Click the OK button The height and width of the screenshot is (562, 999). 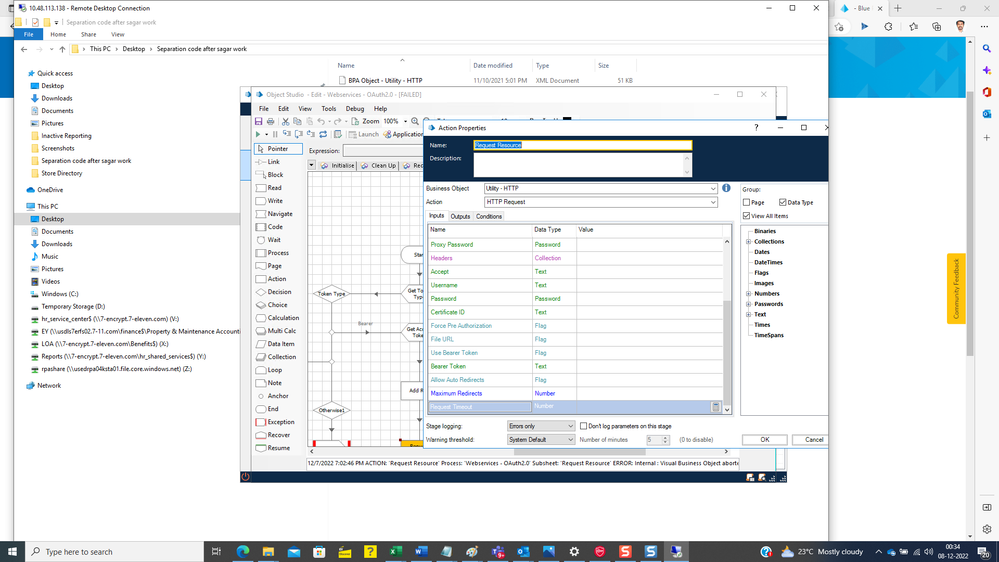pyautogui.click(x=764, y=440)
